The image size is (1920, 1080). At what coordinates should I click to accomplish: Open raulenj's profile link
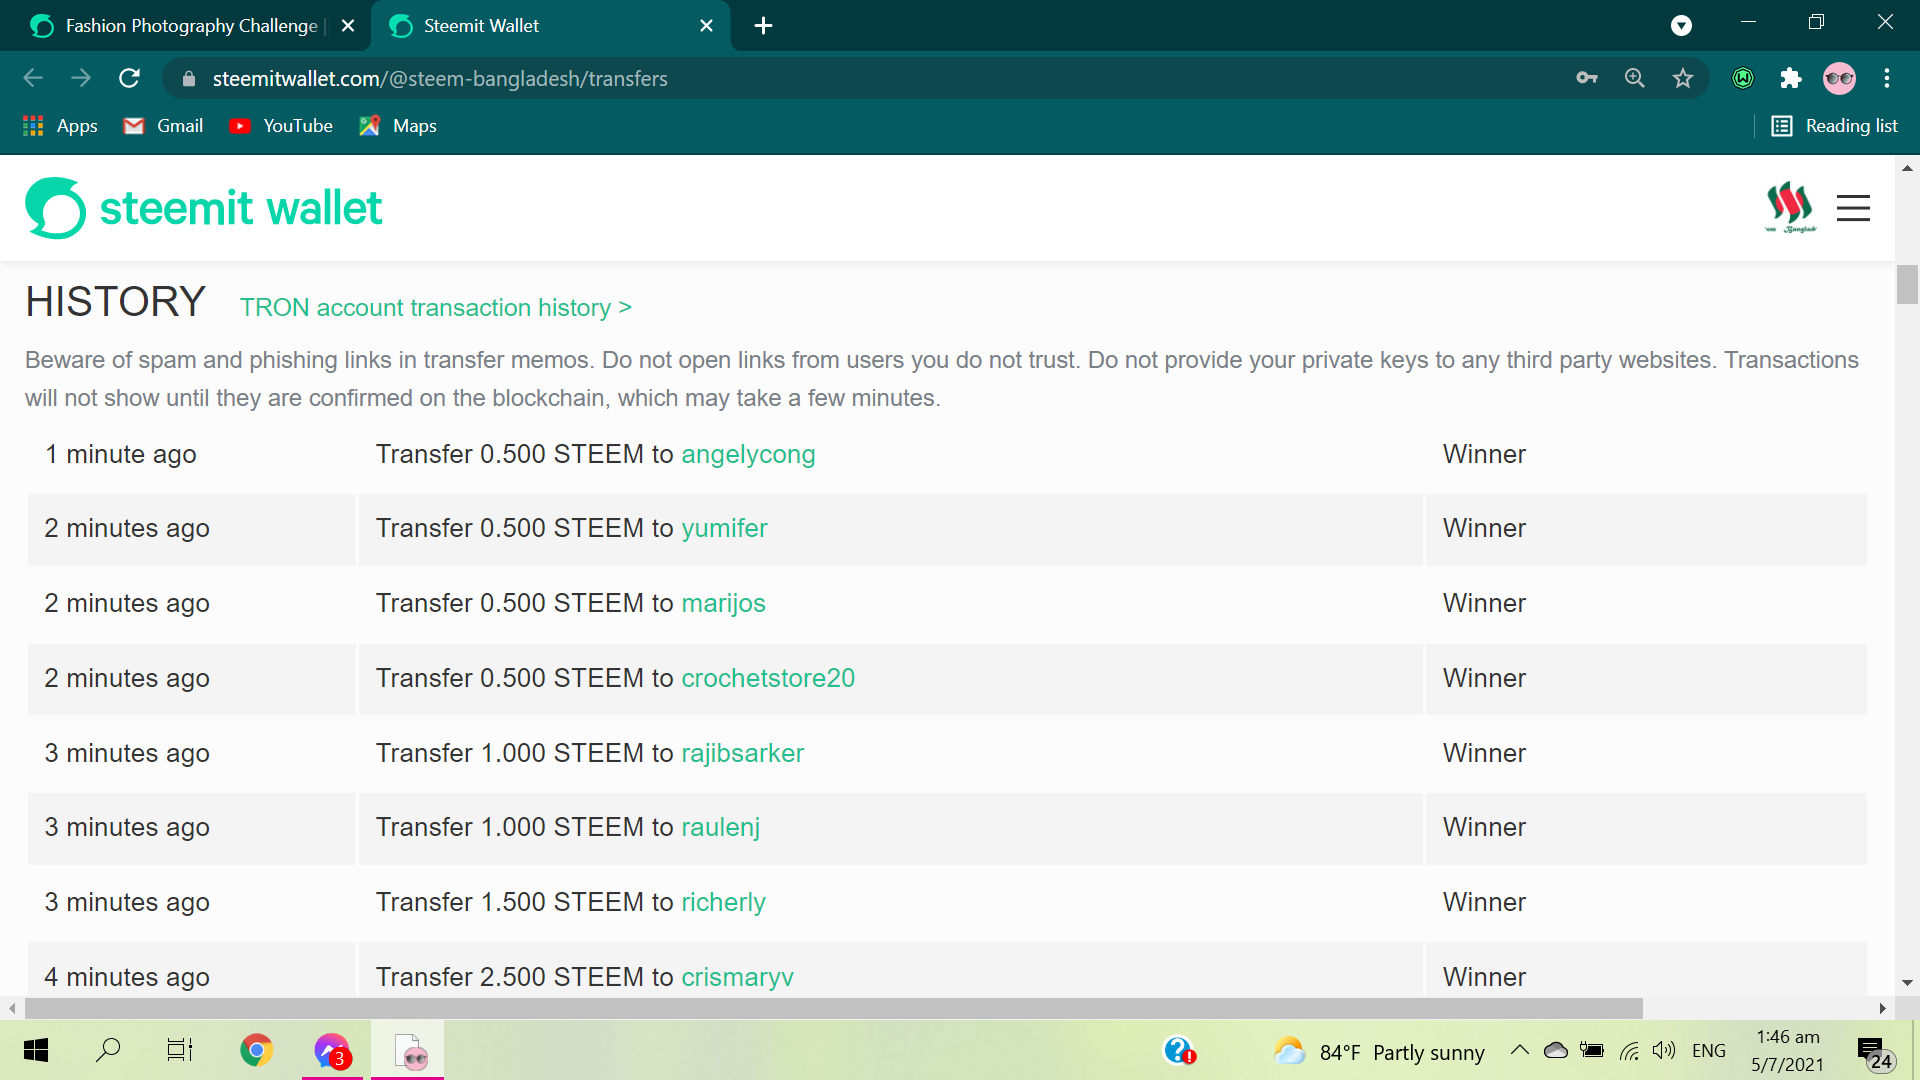[720, 827]
